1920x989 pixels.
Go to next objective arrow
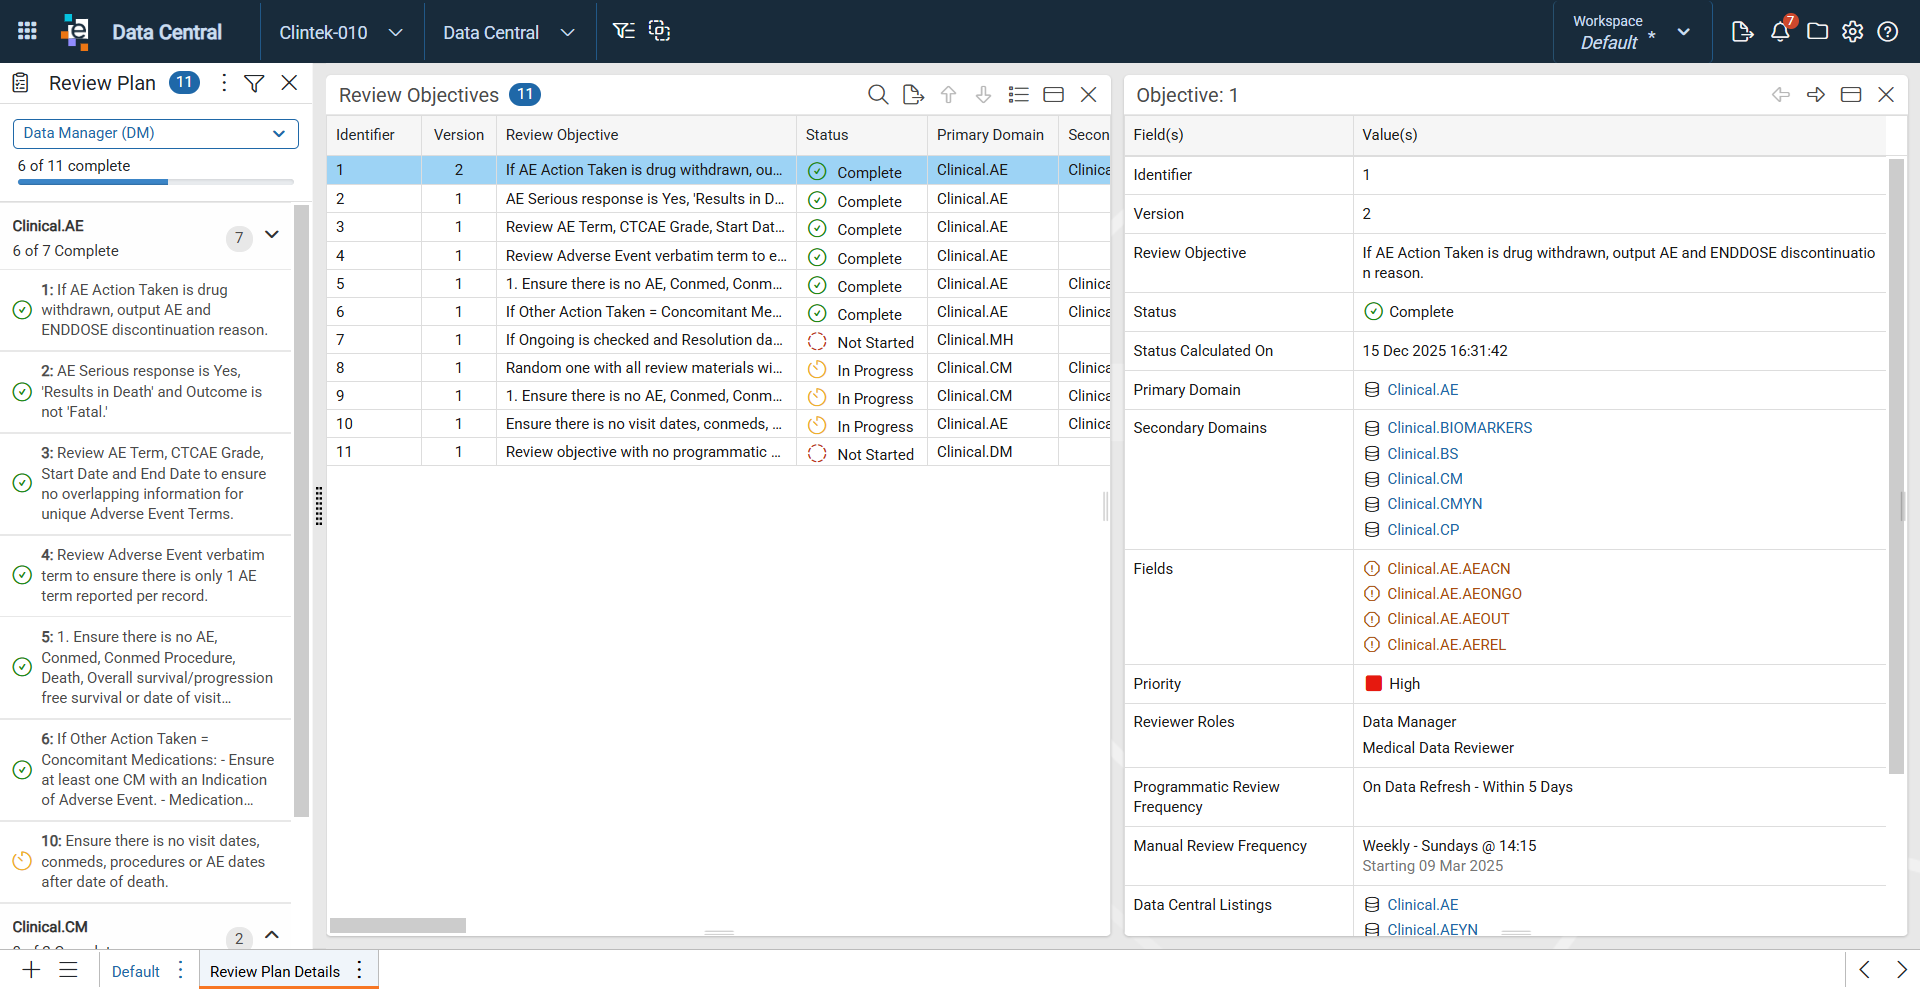click(x=1816, y=95)
